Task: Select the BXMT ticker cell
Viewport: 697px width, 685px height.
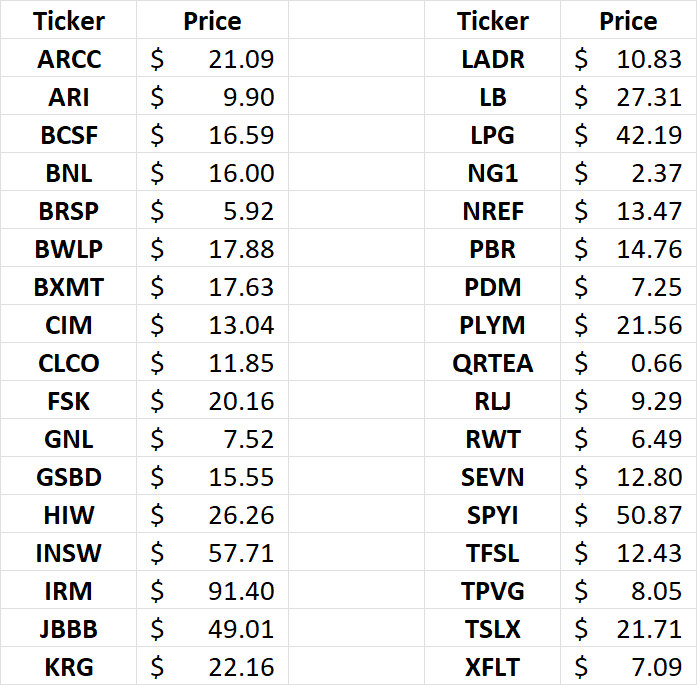Action: [x=69, y=287]
